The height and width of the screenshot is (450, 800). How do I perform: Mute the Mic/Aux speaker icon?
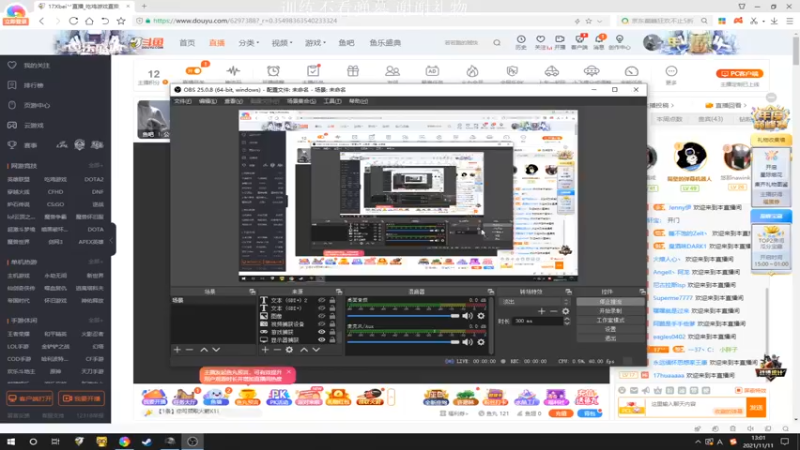click(x=467, y=342)
